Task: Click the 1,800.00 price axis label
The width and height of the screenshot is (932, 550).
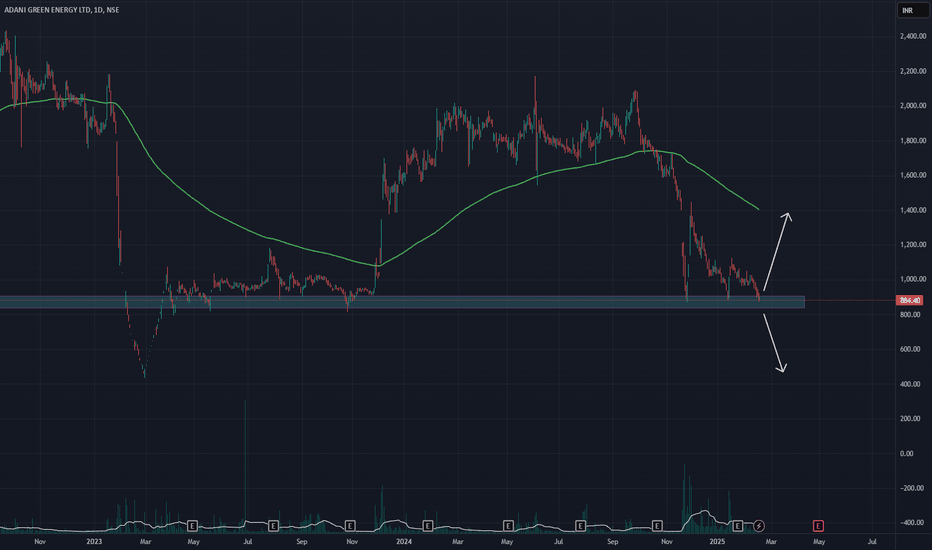Action: [x=913, y=141]
